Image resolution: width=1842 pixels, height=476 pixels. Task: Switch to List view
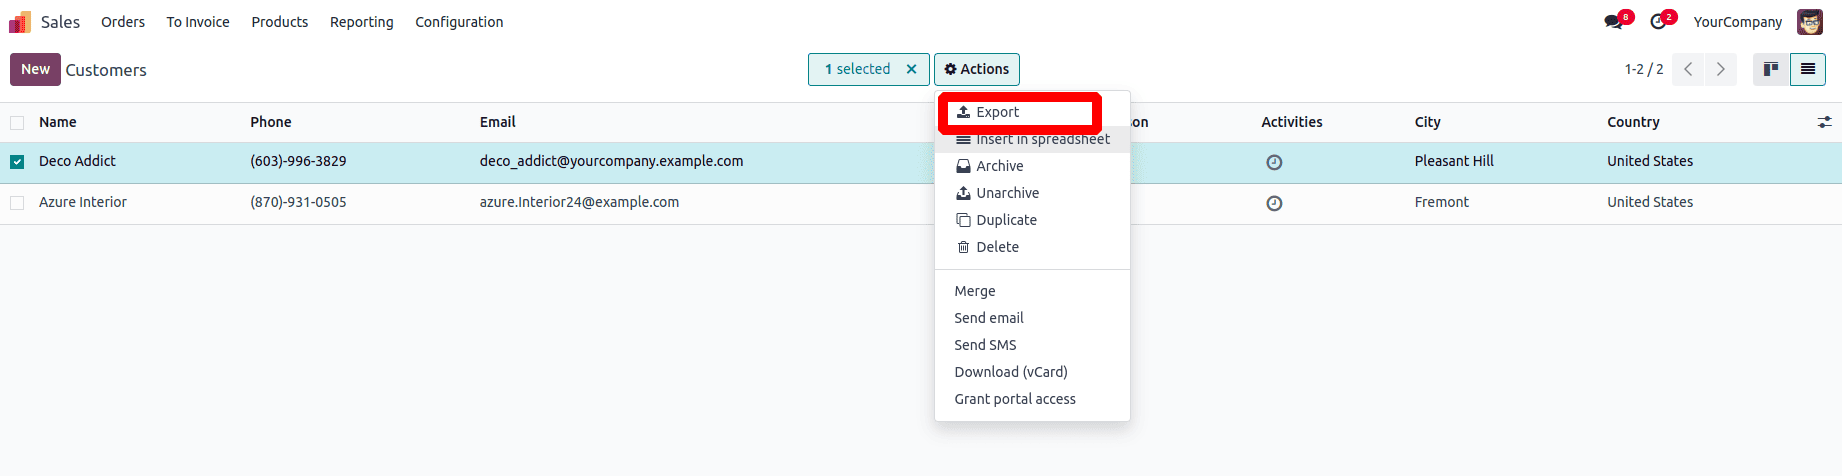point(1808,69)
